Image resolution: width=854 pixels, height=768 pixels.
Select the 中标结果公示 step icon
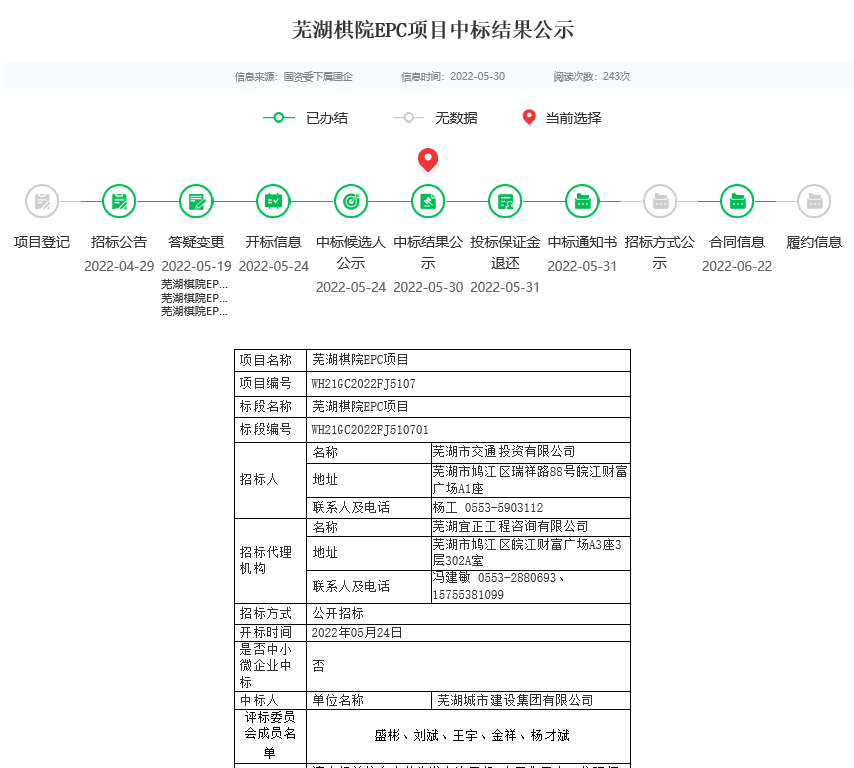(x=428, y=202)
